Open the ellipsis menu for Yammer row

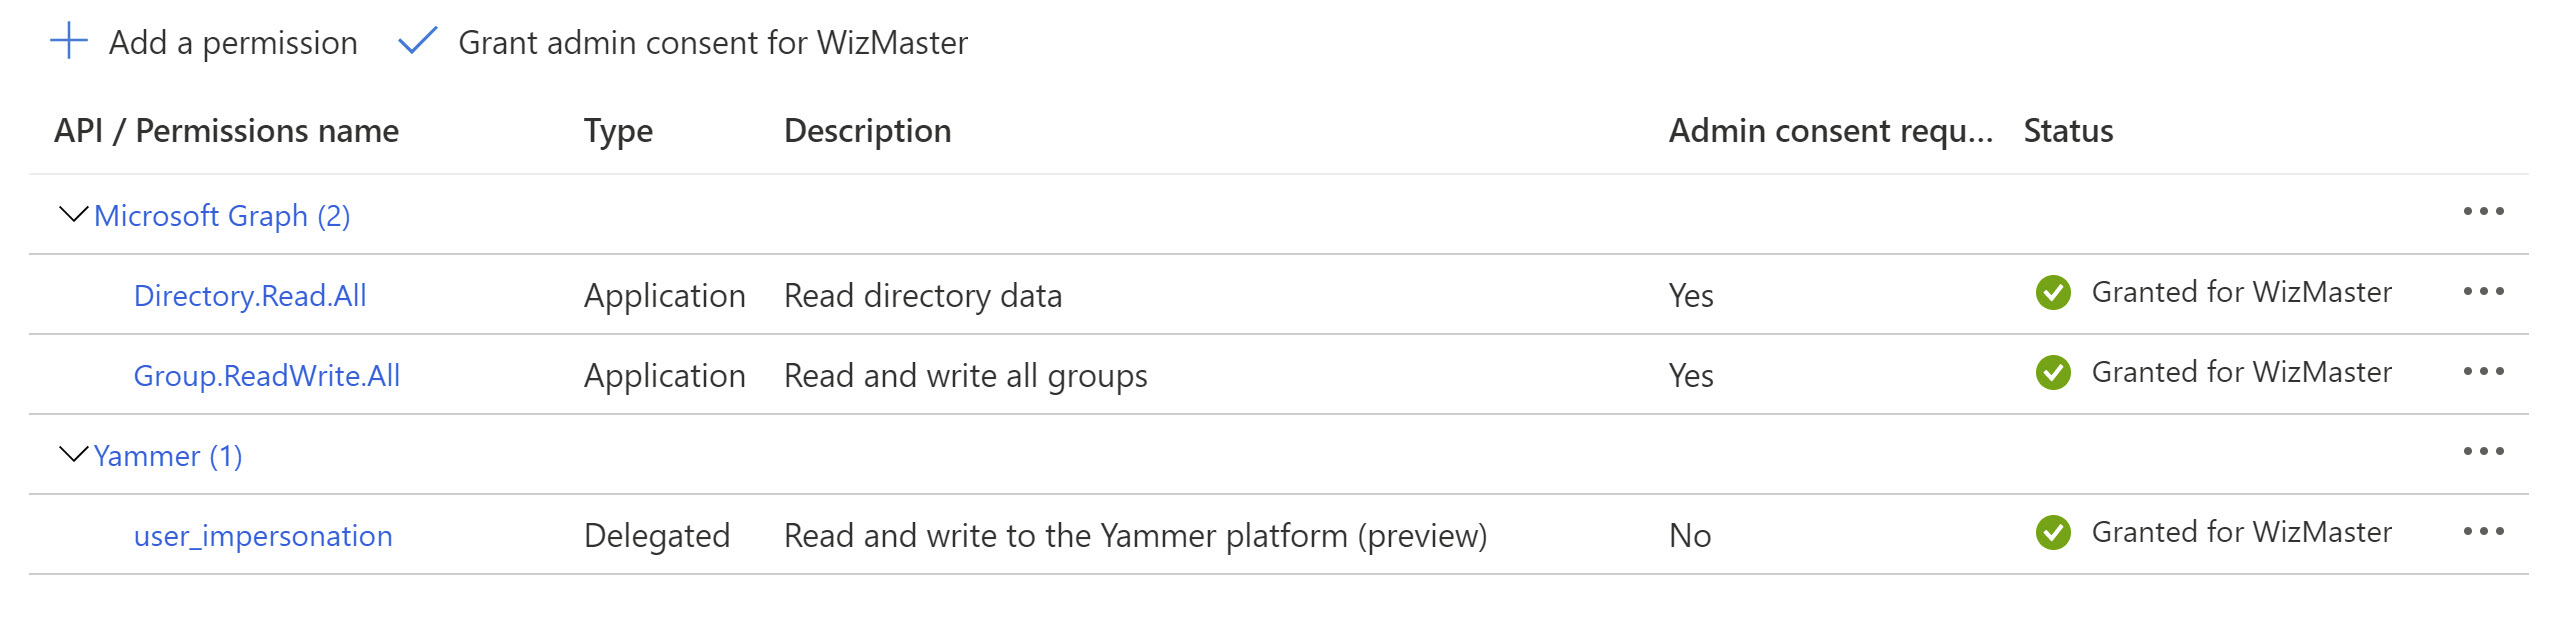(x=2483, y=451)
